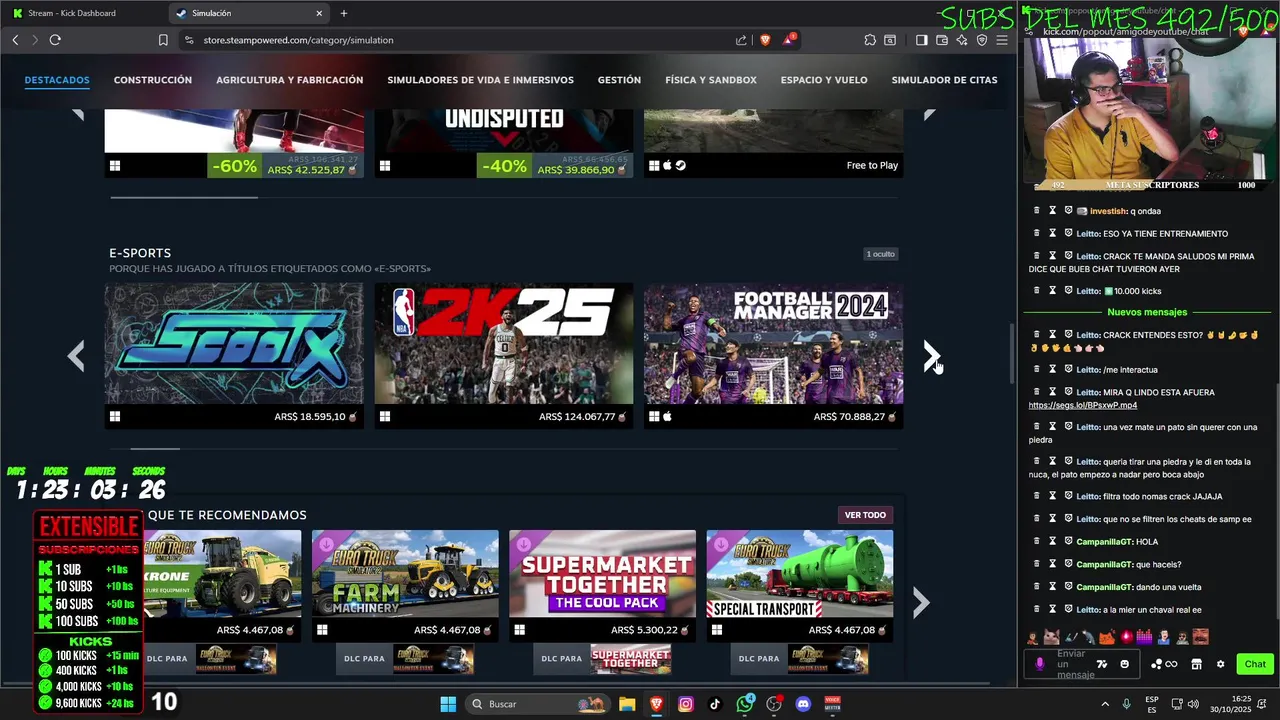Click the top carousel right arrow

(930, 114)
